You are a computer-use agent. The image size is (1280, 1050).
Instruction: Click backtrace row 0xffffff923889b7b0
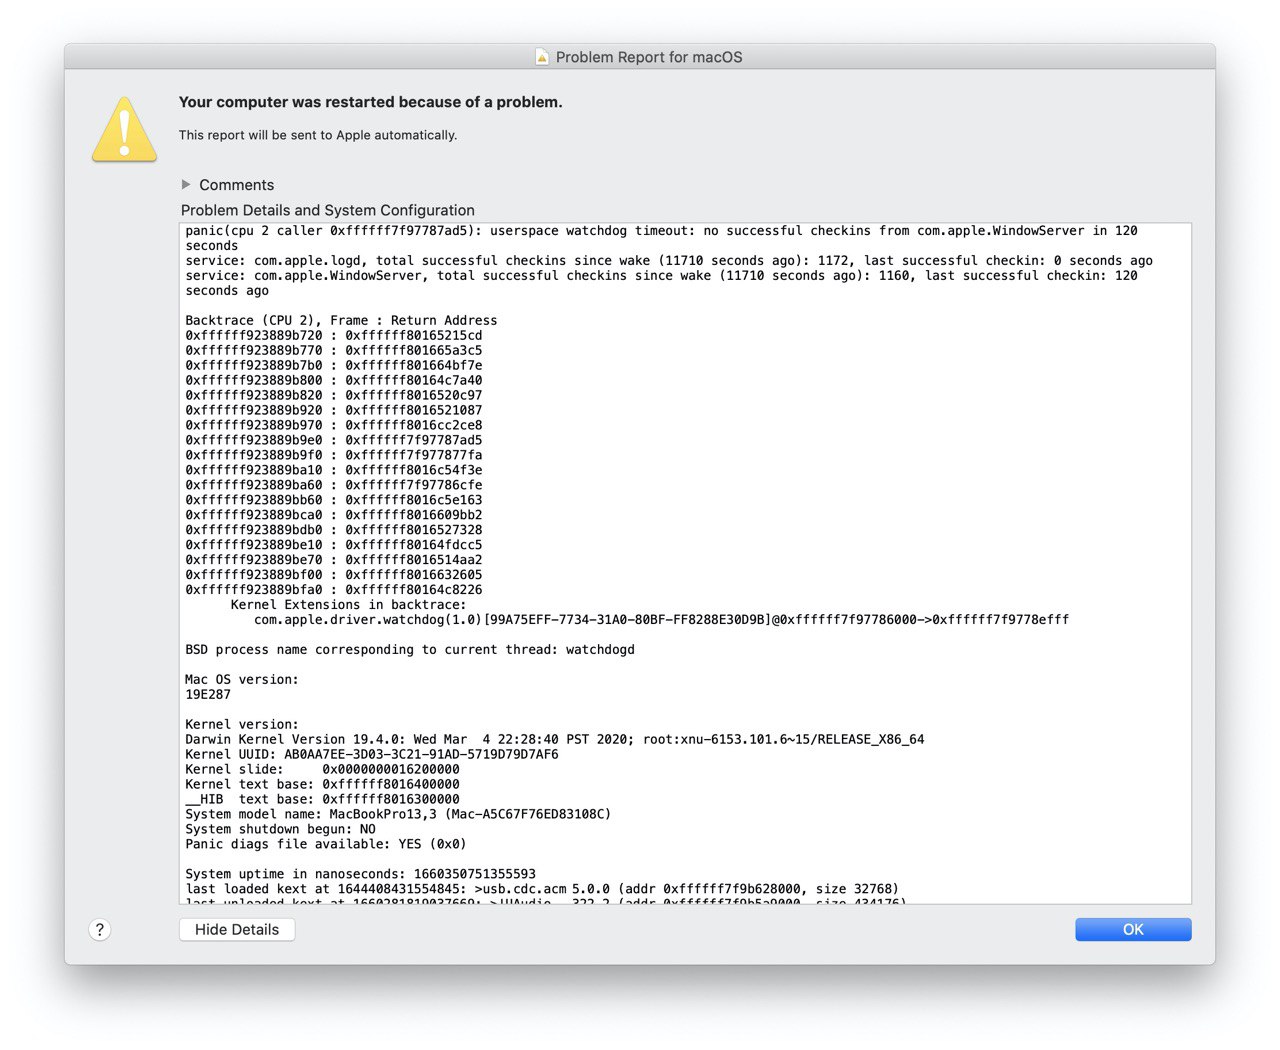pos(334,366)
